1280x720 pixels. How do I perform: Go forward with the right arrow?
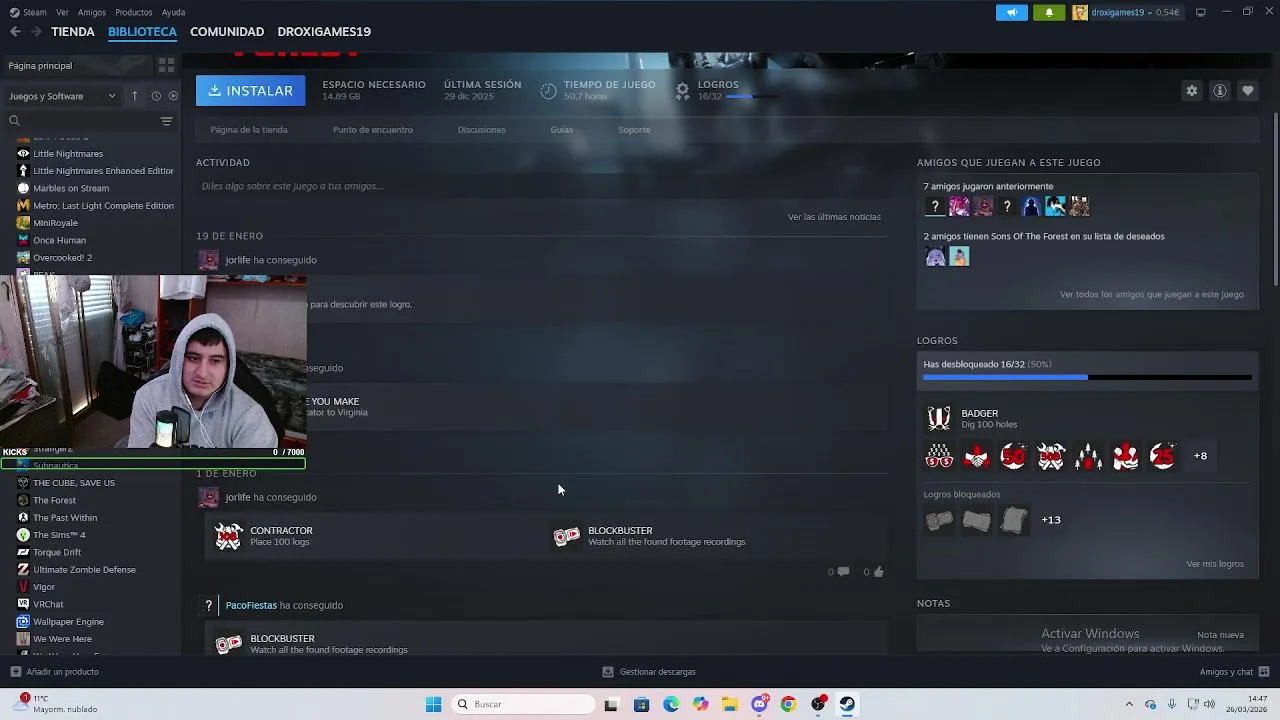pos(36,31)
